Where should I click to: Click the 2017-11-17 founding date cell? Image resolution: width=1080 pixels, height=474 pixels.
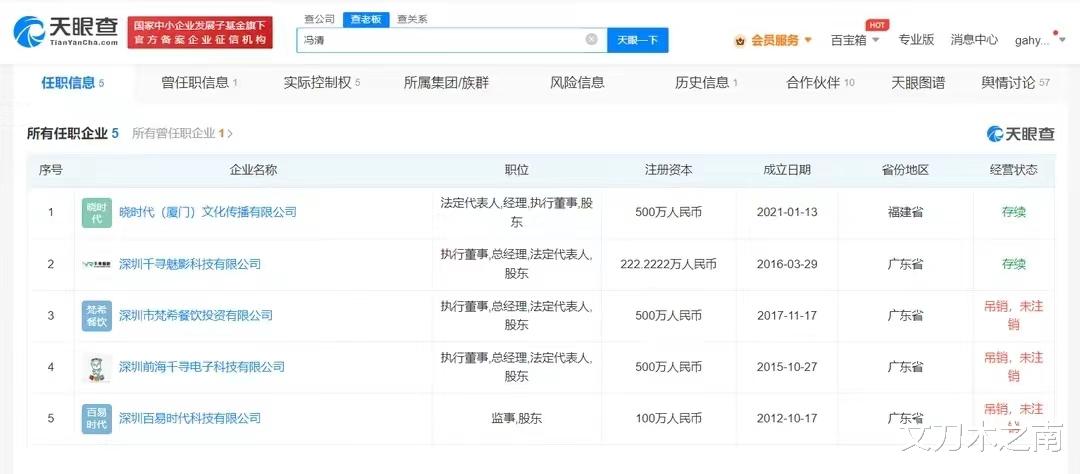pyautogui.click(x=787, y=316)
